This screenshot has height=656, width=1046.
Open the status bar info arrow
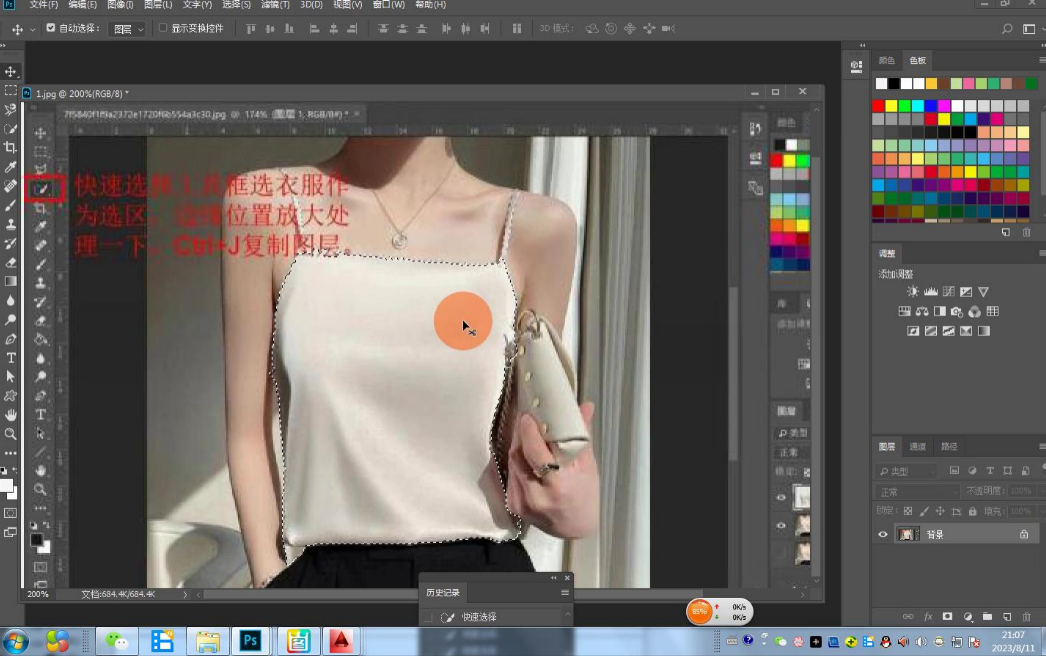185,594
